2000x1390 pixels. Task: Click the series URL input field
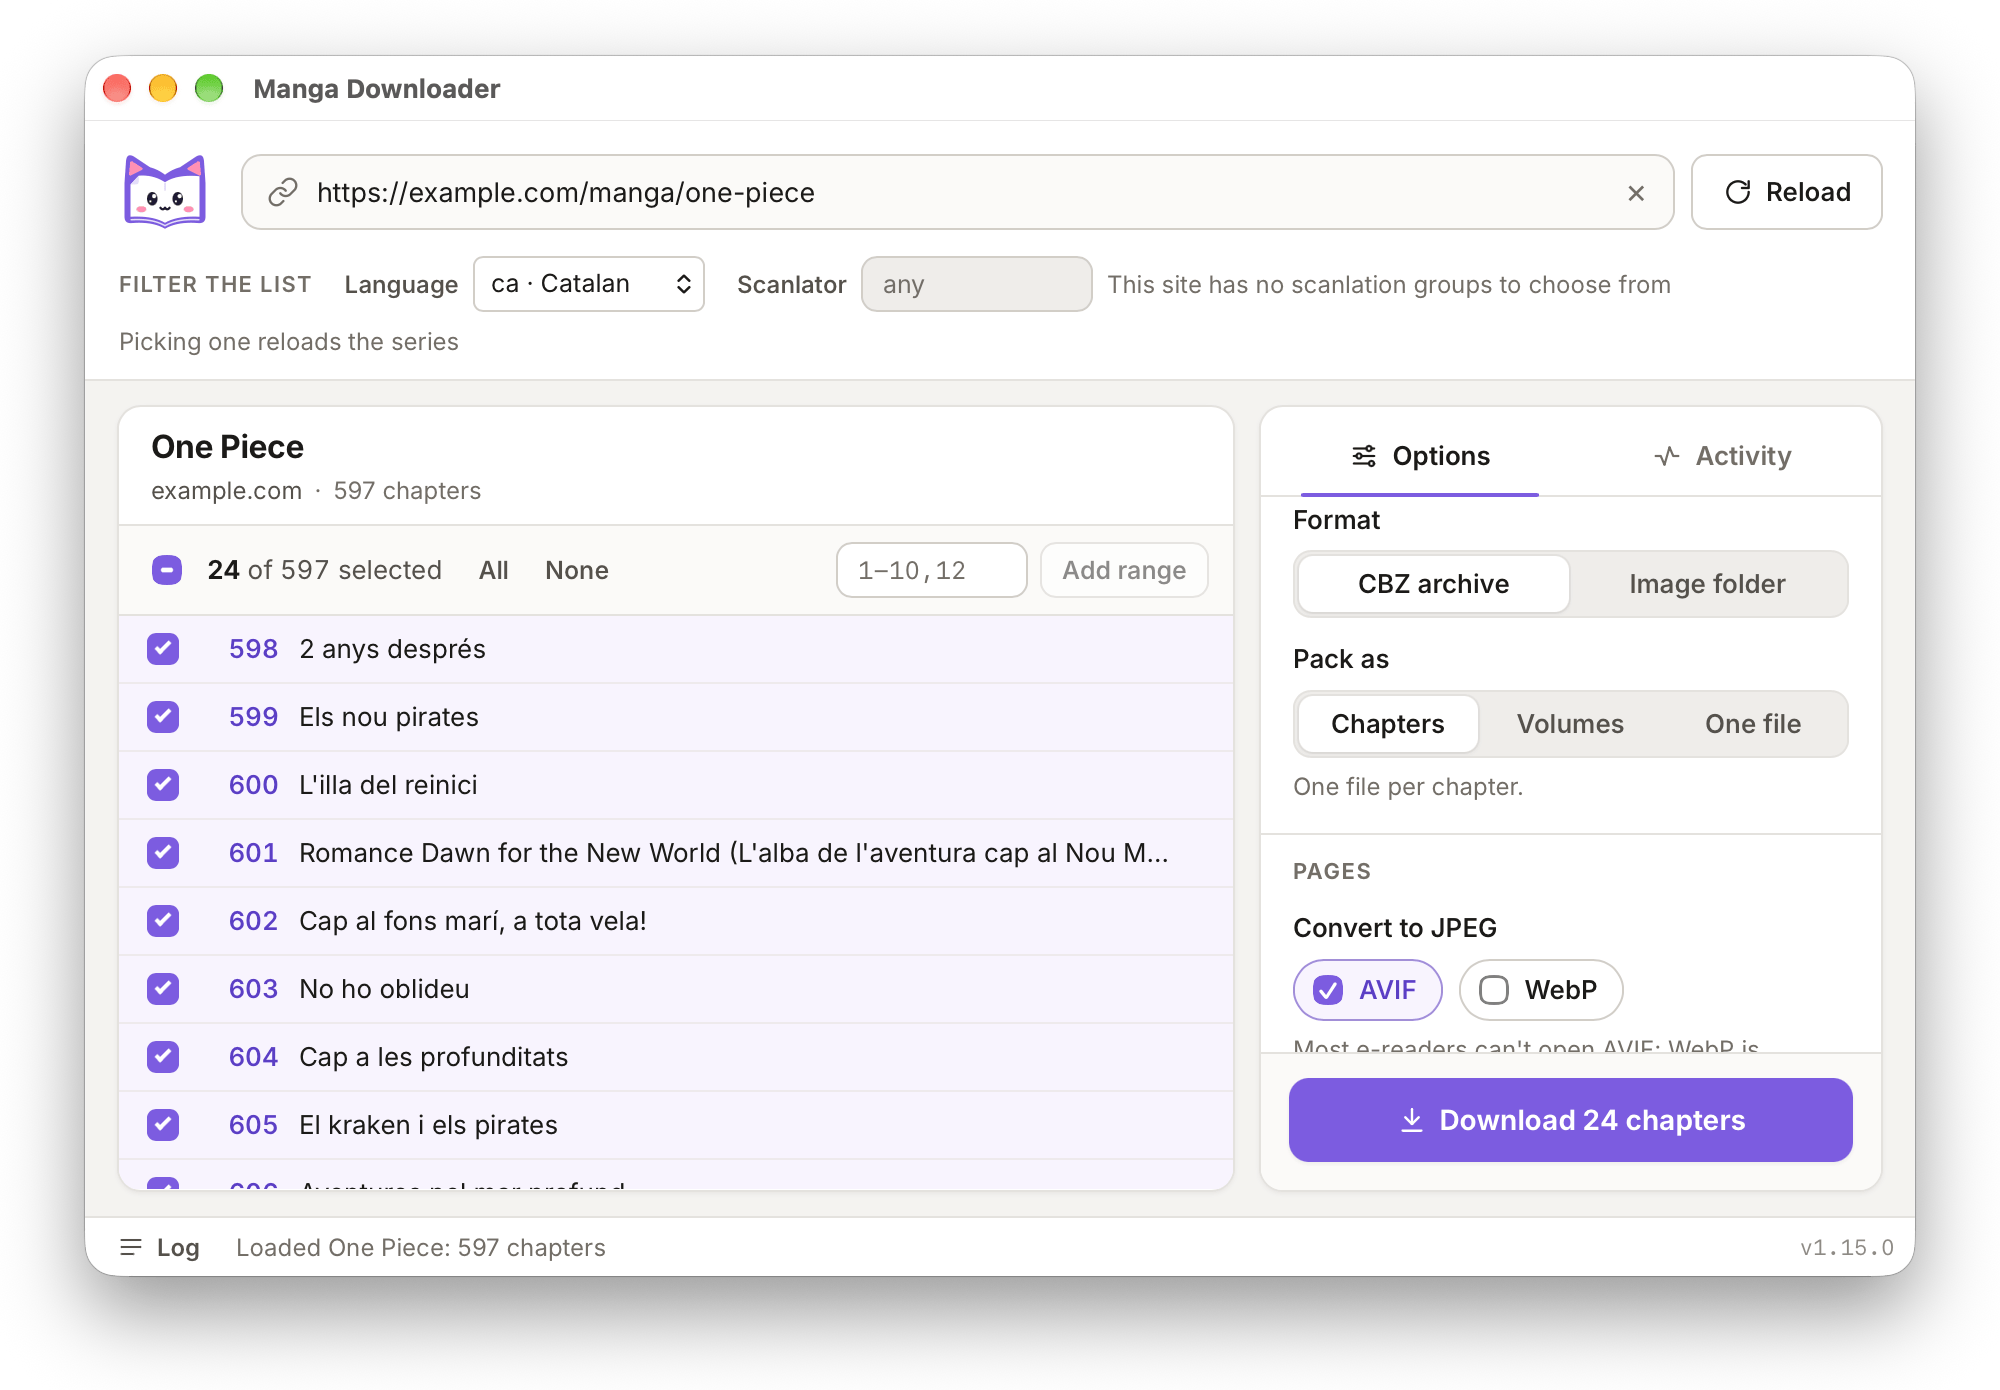(x=958, y=192)
